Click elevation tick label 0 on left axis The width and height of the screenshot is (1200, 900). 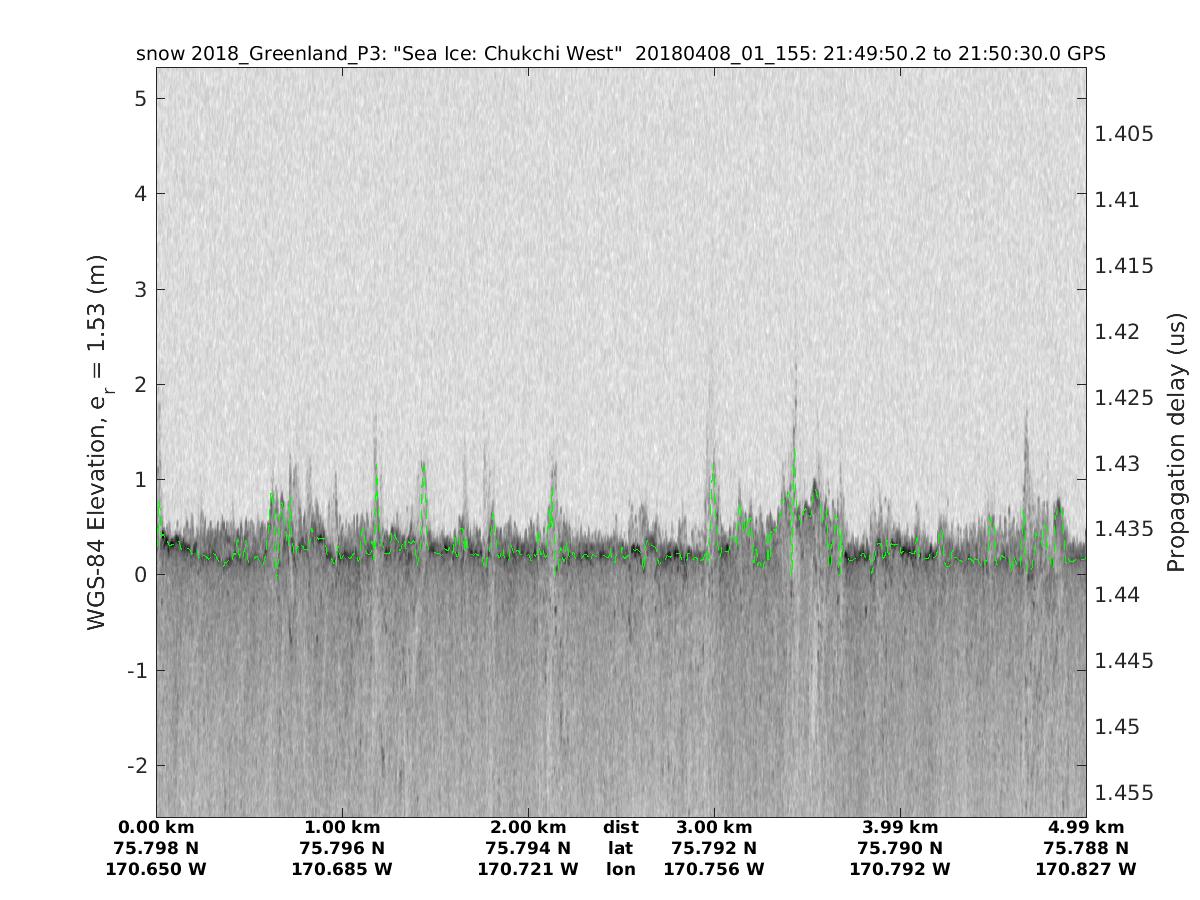point(142,575)
